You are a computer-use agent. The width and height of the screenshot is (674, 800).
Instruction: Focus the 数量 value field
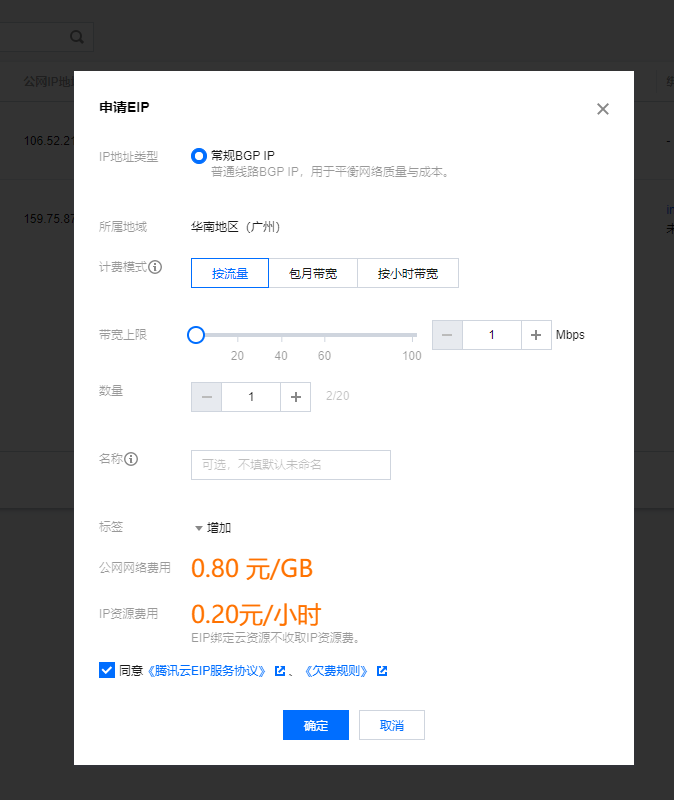pyautogui.click(x=251, y=396)
